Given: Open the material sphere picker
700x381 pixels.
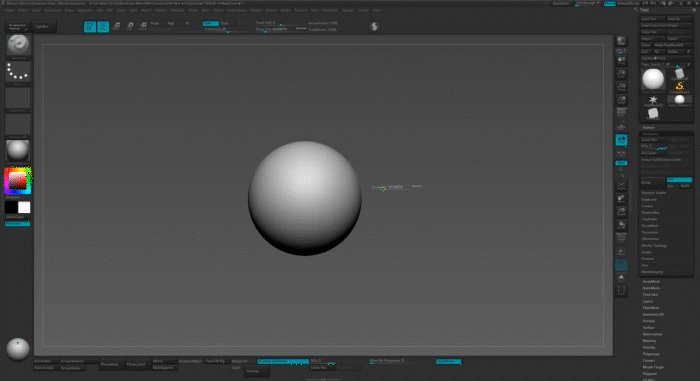Looking at the screenshot, I should coord(18,151).
